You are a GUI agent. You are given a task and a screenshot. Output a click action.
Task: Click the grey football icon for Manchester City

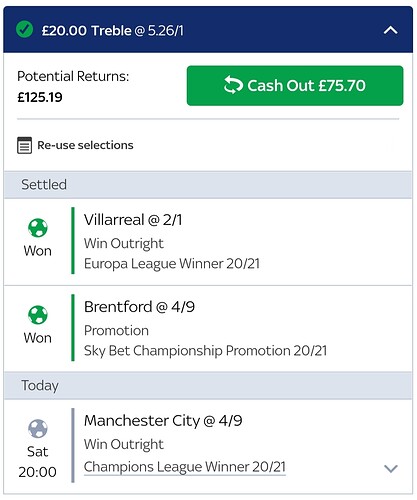(x=38, y=429)
